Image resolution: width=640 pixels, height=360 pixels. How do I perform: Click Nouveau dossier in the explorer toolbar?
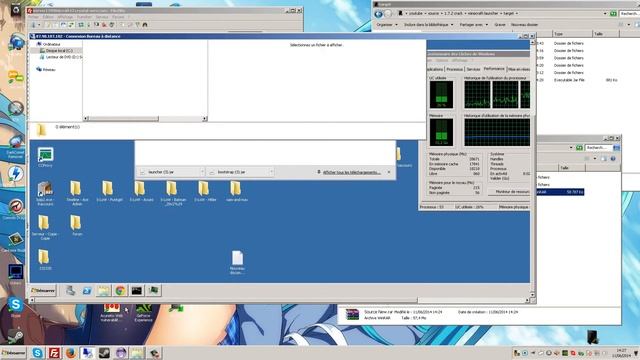click(x=524, y=25)
